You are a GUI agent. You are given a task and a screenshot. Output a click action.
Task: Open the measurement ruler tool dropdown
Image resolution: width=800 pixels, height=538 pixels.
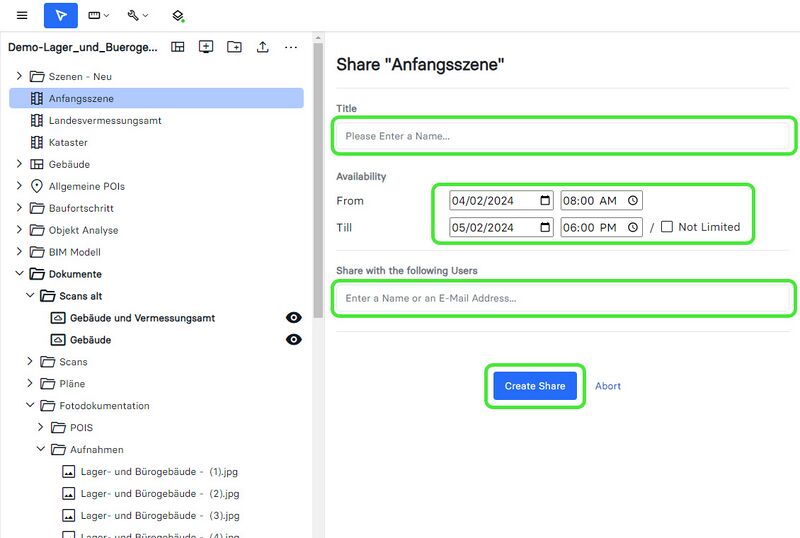click(99, 15)
